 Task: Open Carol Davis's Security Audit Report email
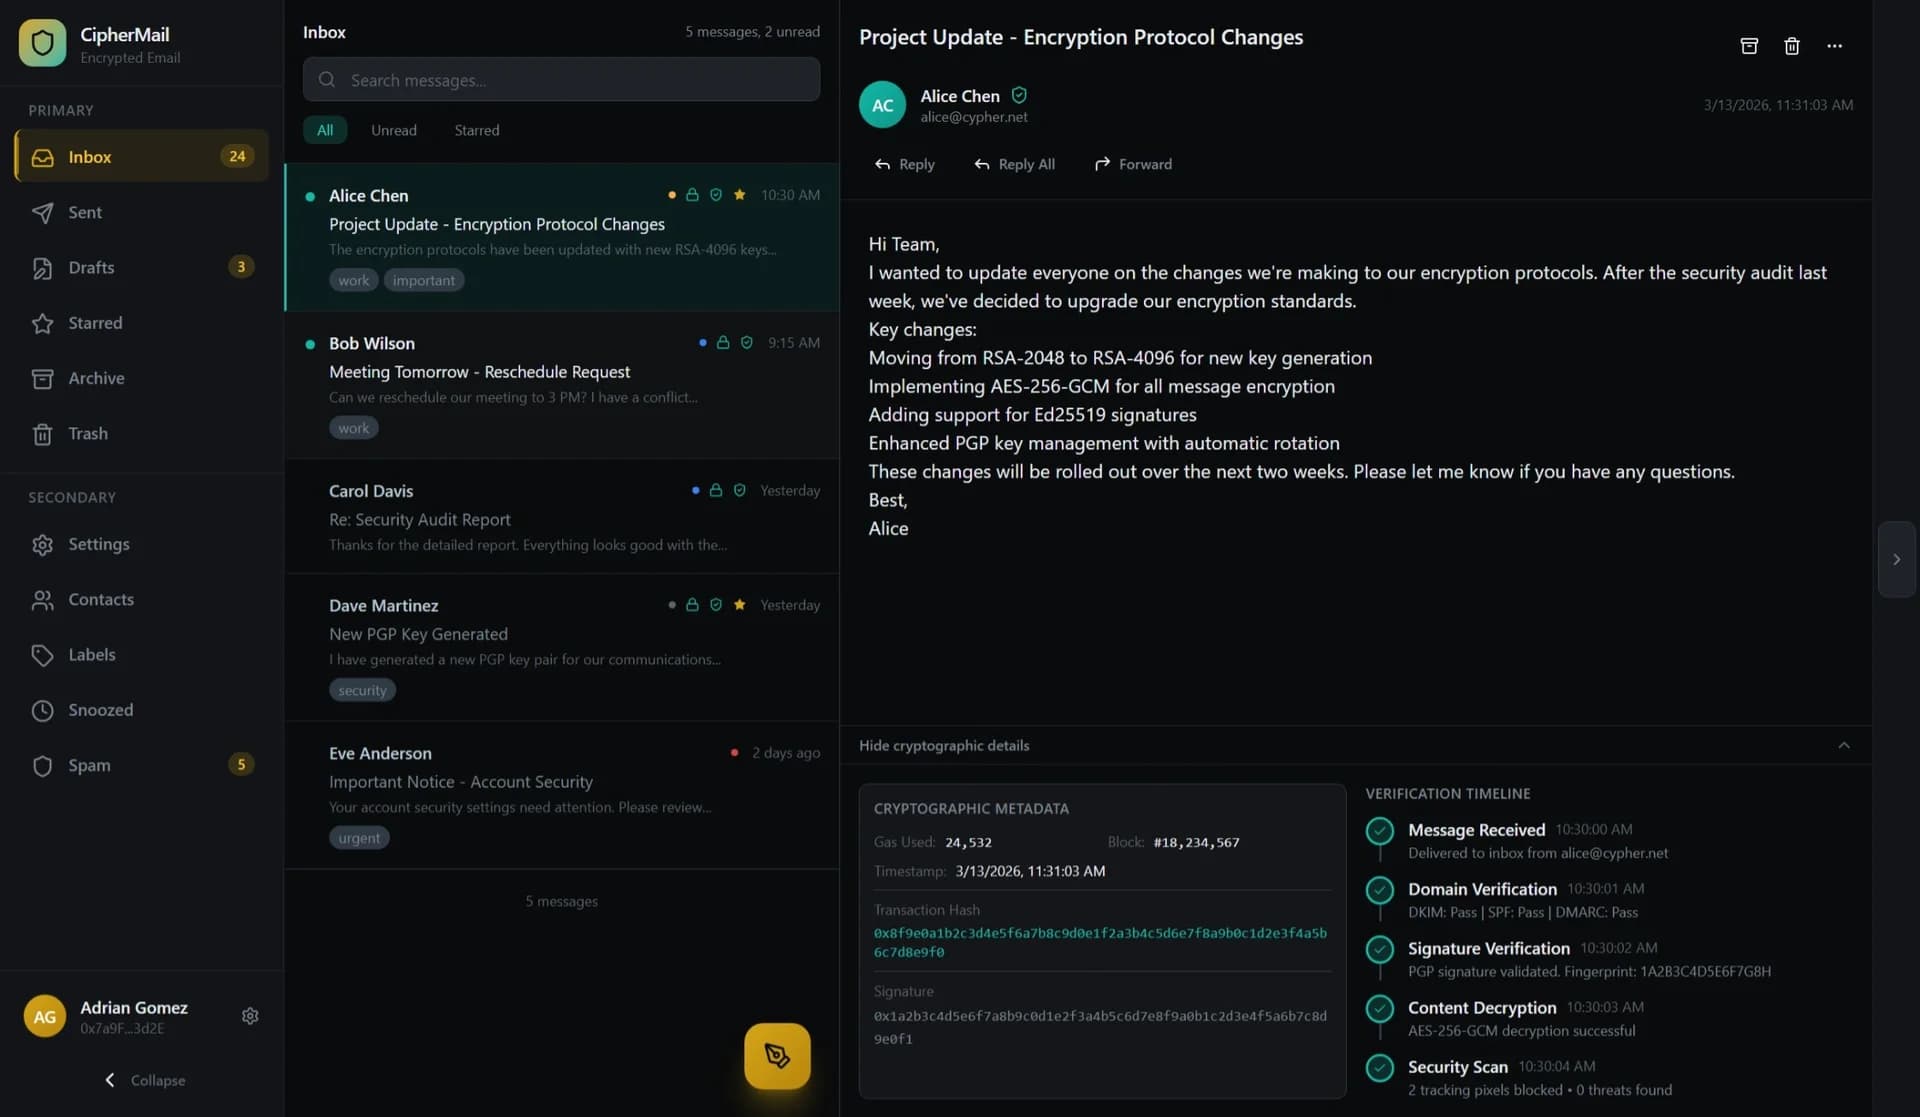coord(562,517)
